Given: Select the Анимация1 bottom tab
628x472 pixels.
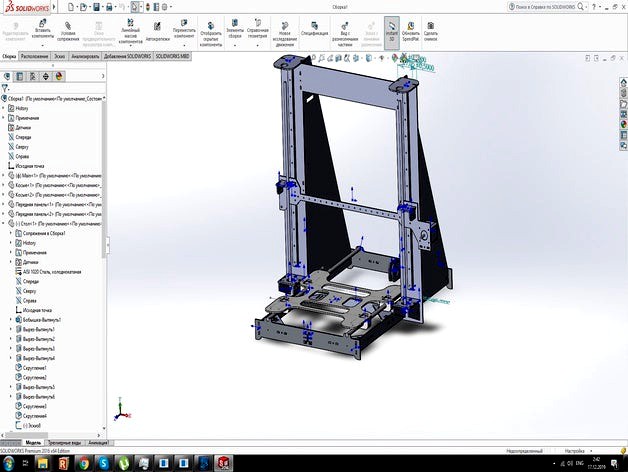Looking at the screenshot, I should (99, 443).
